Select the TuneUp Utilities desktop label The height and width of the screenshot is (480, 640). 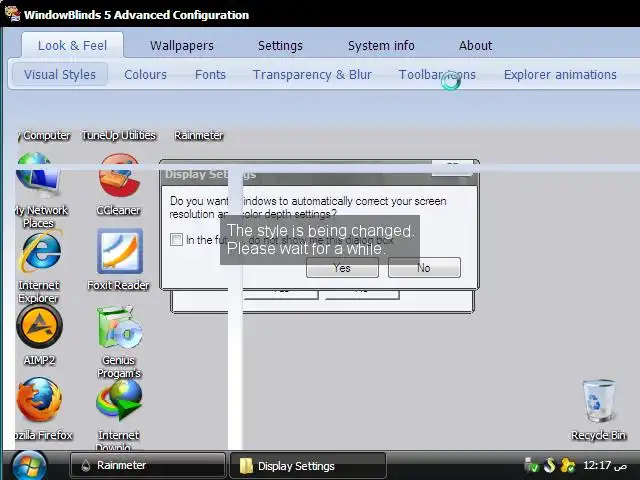119,135
